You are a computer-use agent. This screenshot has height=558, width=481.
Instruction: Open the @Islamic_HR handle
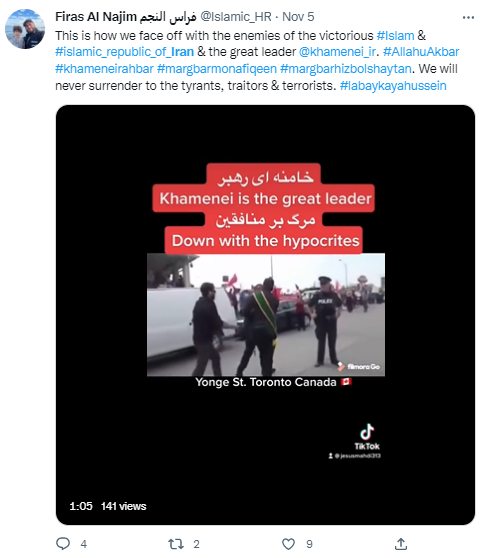(x=236, y=17)
